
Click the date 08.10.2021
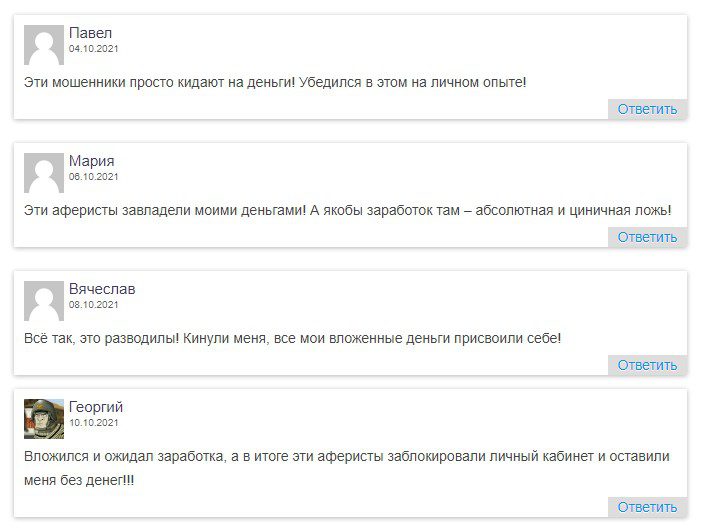pos(94,305)
